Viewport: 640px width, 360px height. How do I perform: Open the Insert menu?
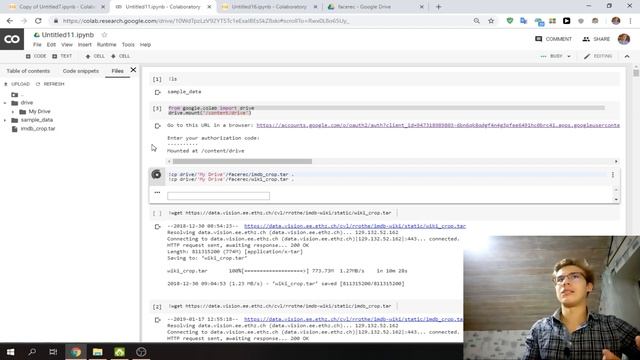click(84, 44)
